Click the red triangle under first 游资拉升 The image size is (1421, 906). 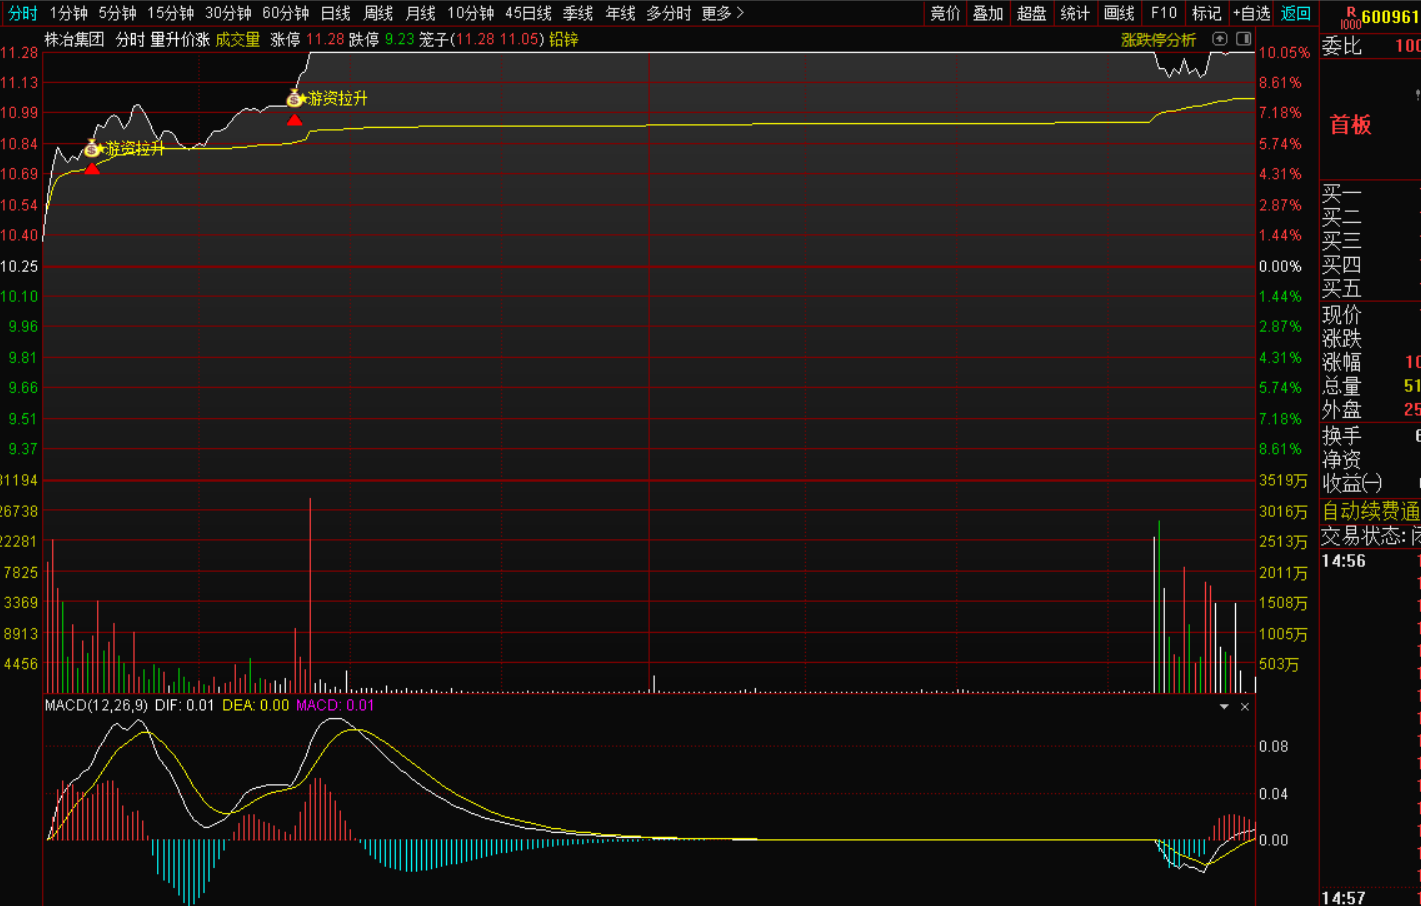point(92,169)
